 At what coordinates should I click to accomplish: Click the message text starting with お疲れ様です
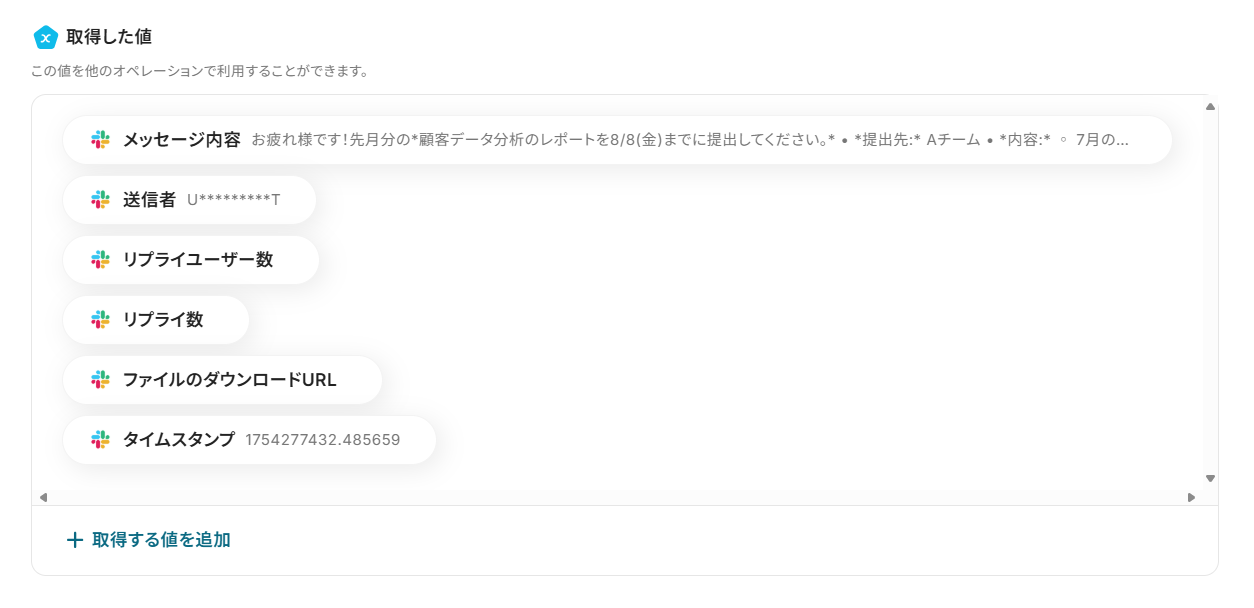pos(690,140)
